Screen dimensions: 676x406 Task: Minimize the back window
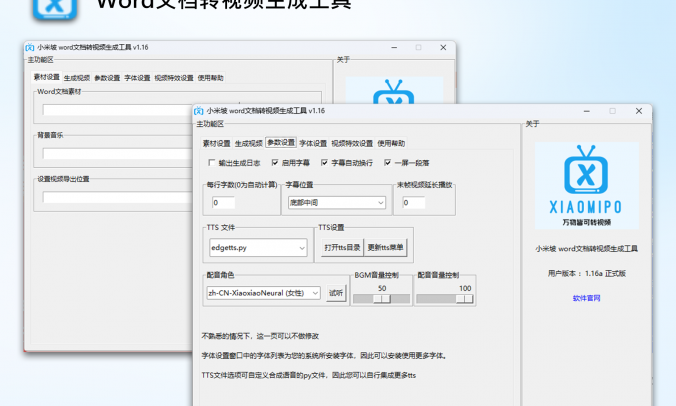coord(394,47)
